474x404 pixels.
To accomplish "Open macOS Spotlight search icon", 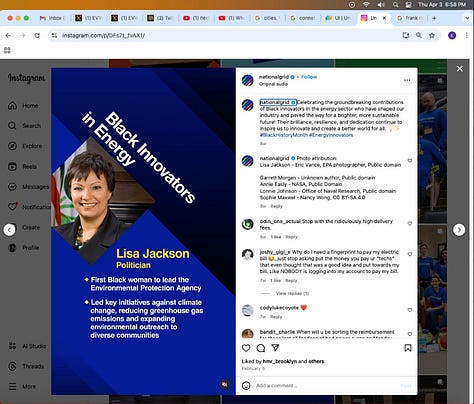I will click(395, 5).
